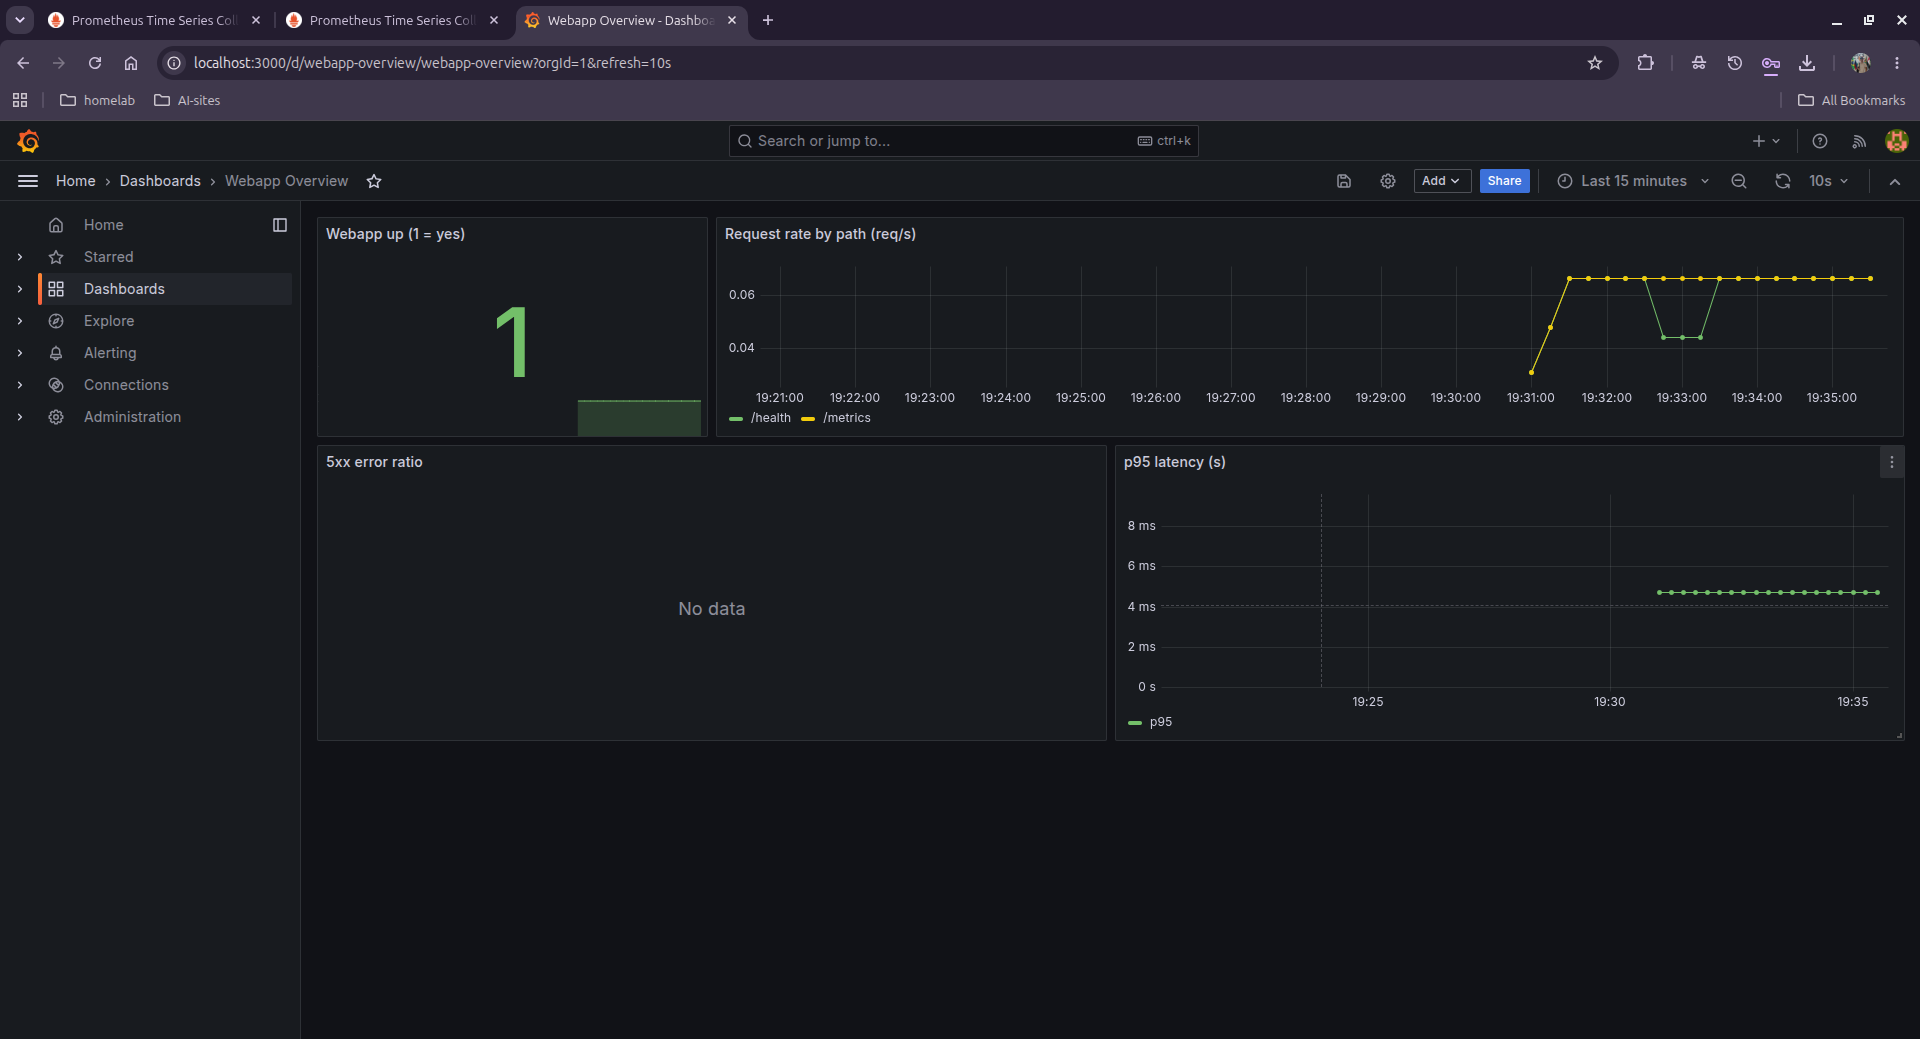Open Home in the sidebar

pyautogui.click(x=104, y=225)
